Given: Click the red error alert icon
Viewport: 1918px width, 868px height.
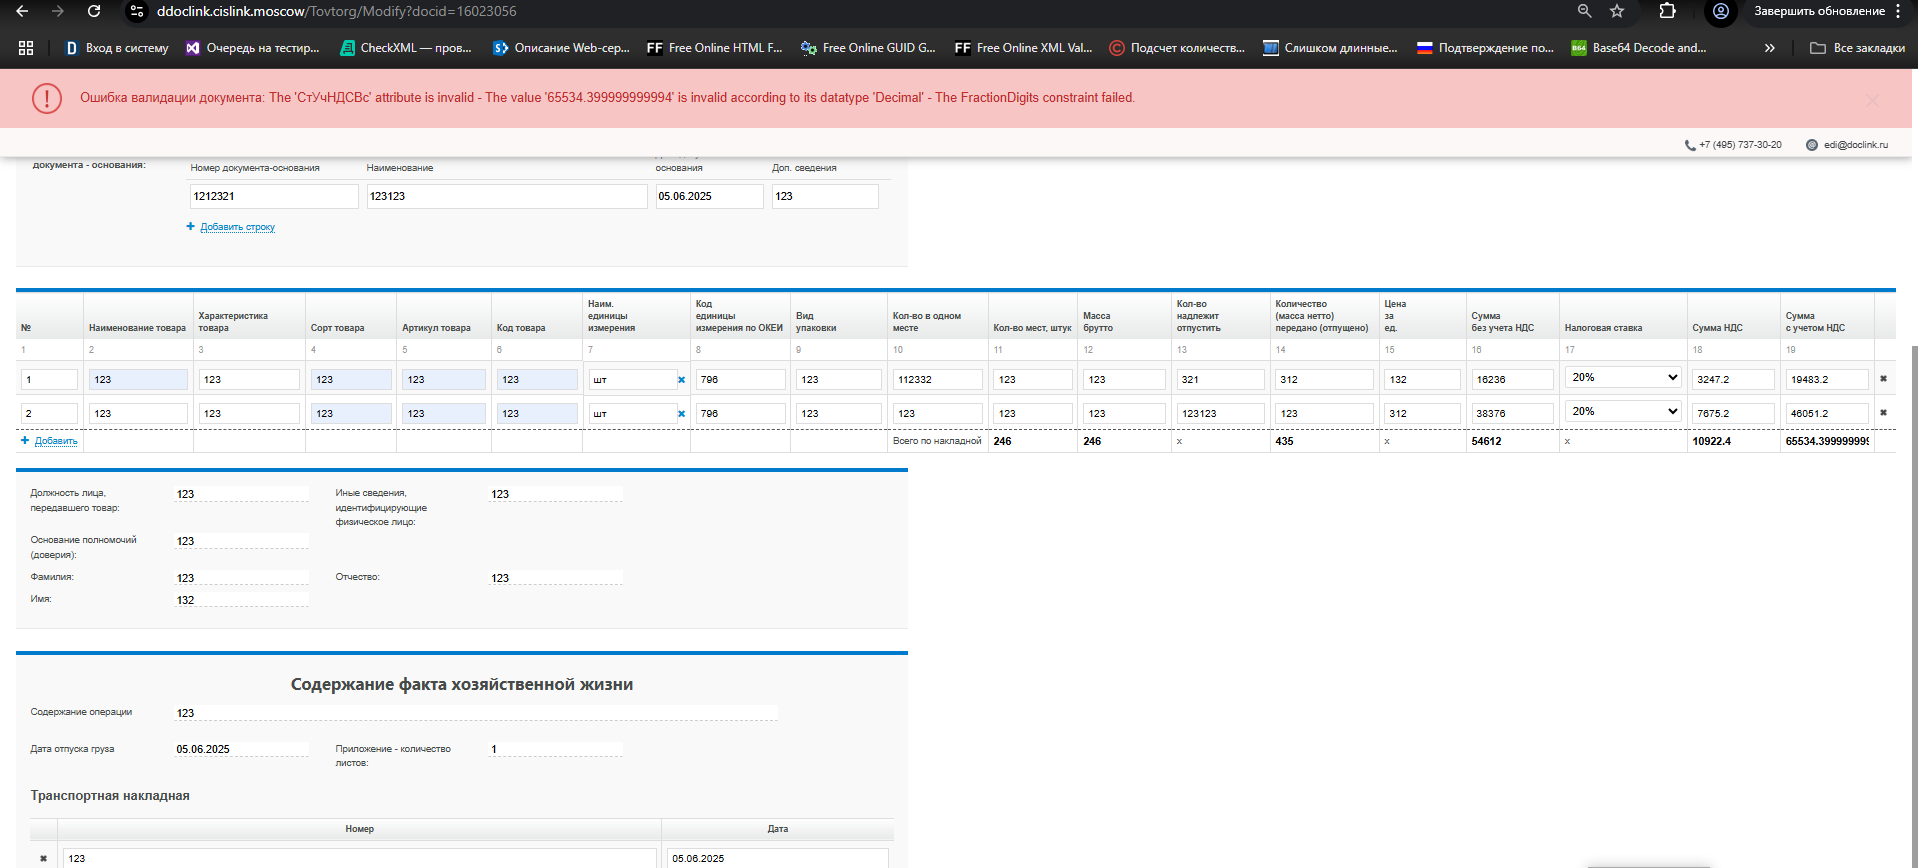Looking at the screenshot, I should click(x=47, y=98).
